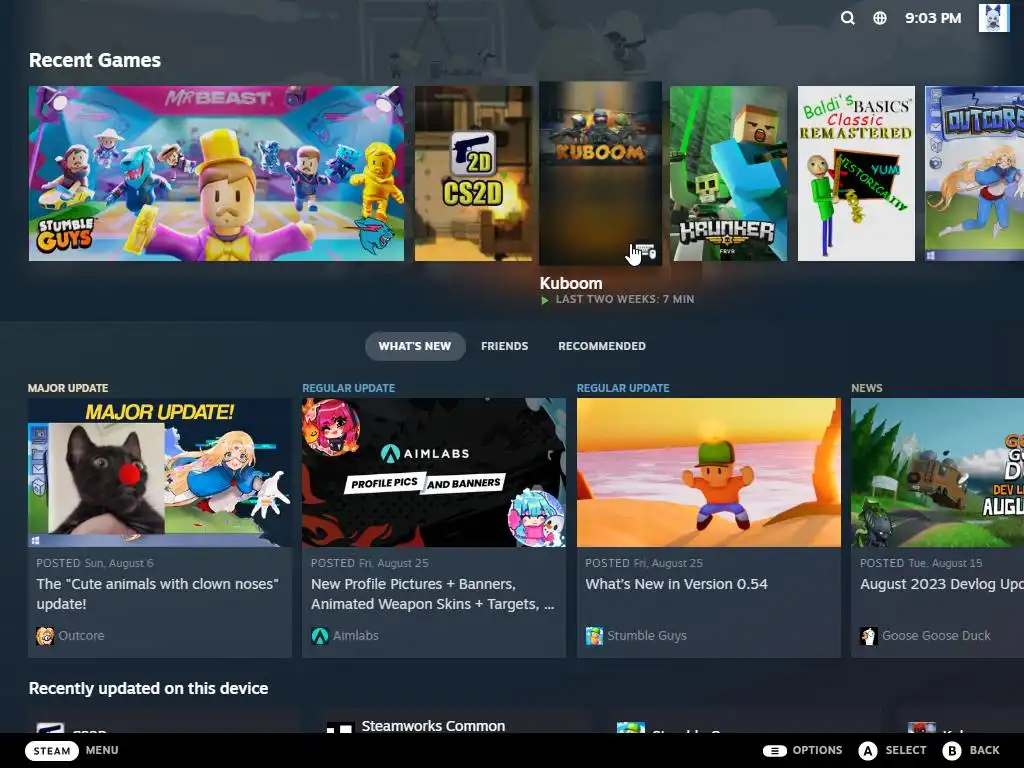
Task: Click the Aimlabs publisher name
Action: click(356, 635)
